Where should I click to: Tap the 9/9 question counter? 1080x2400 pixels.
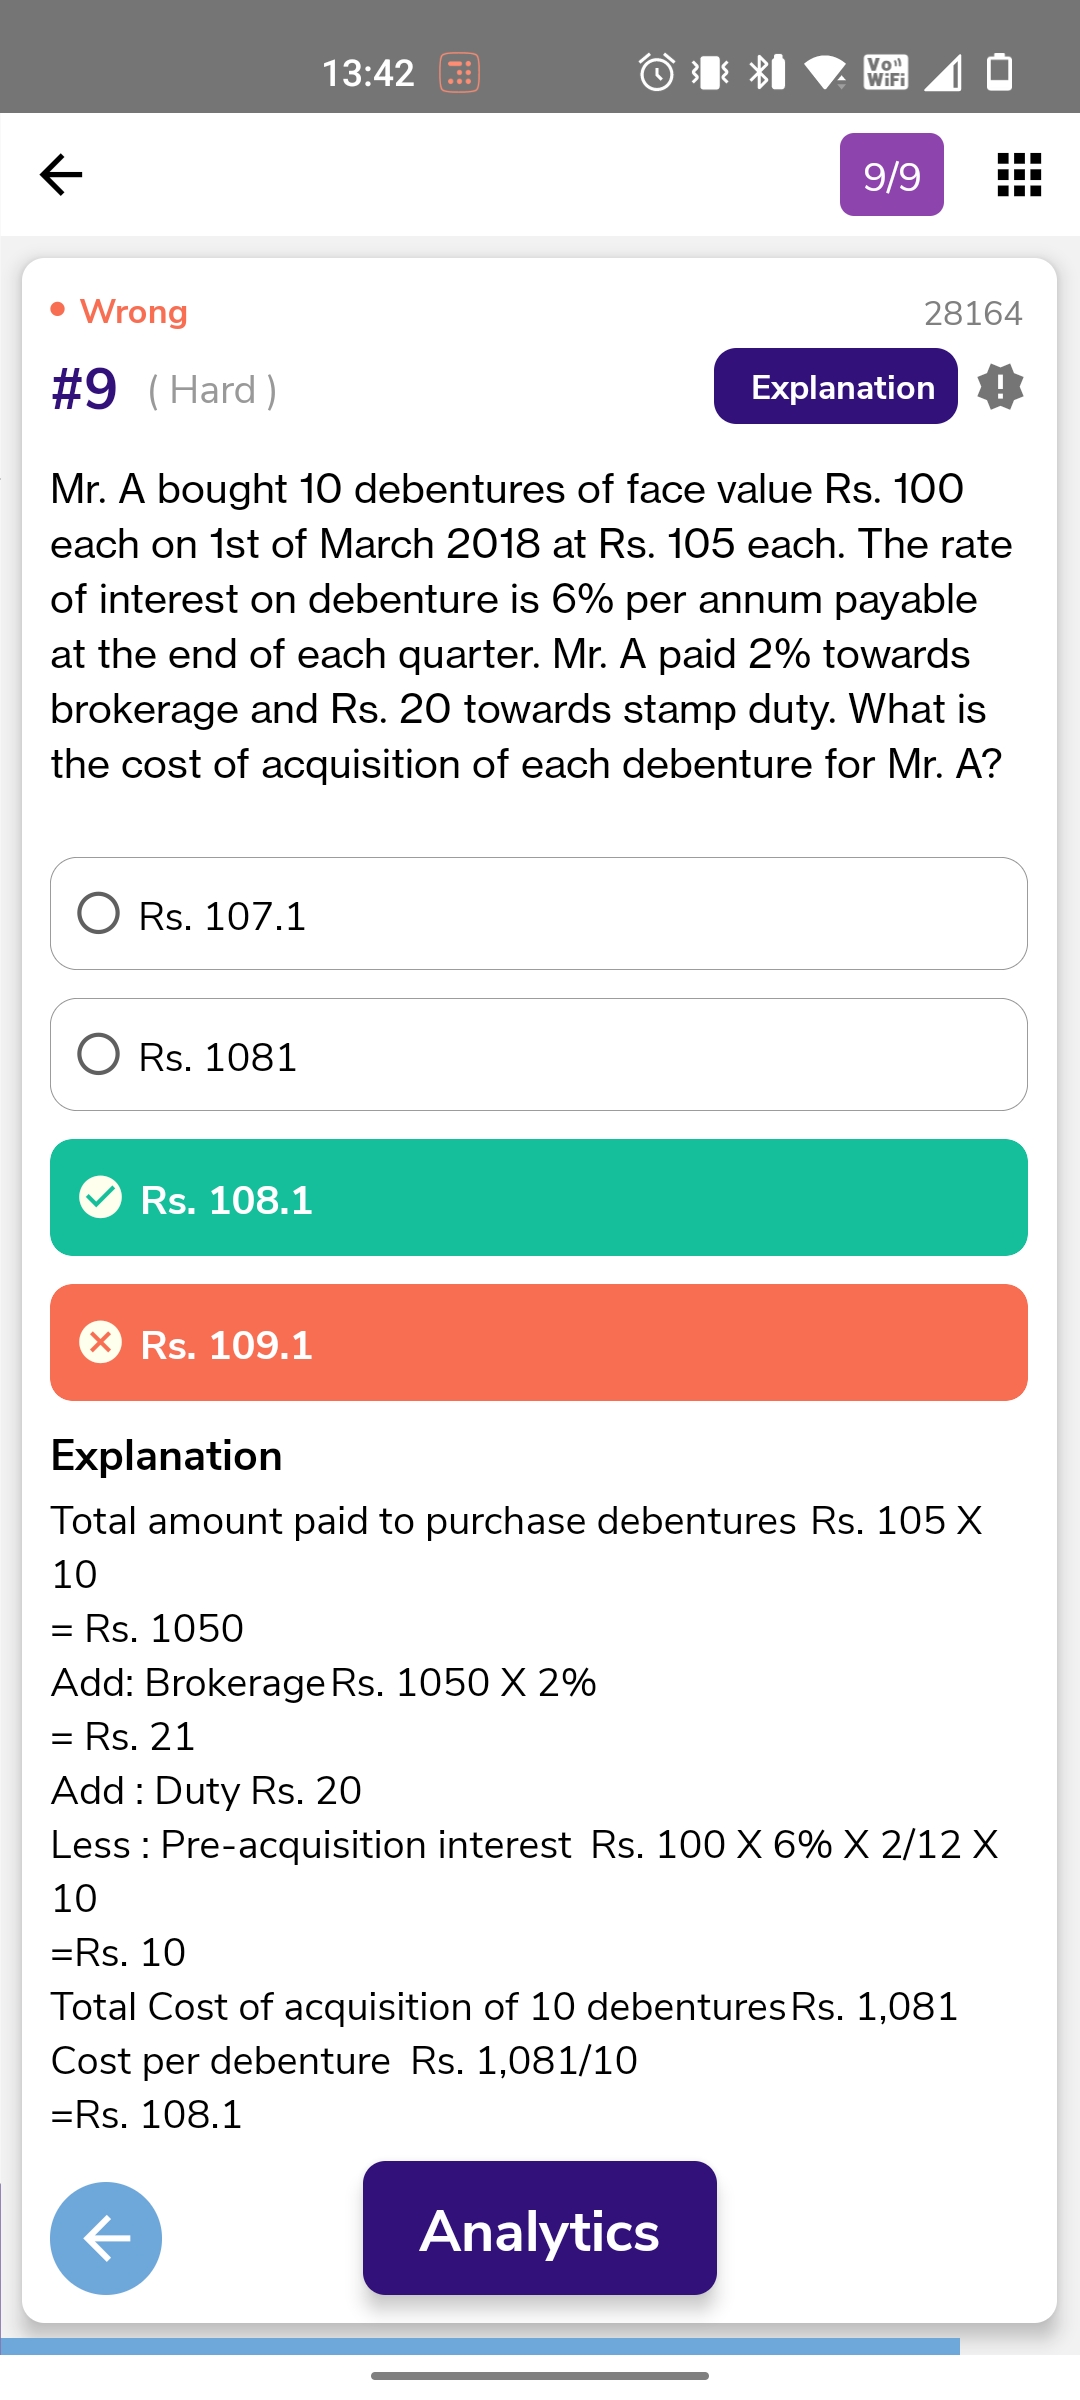coord(891,175)
